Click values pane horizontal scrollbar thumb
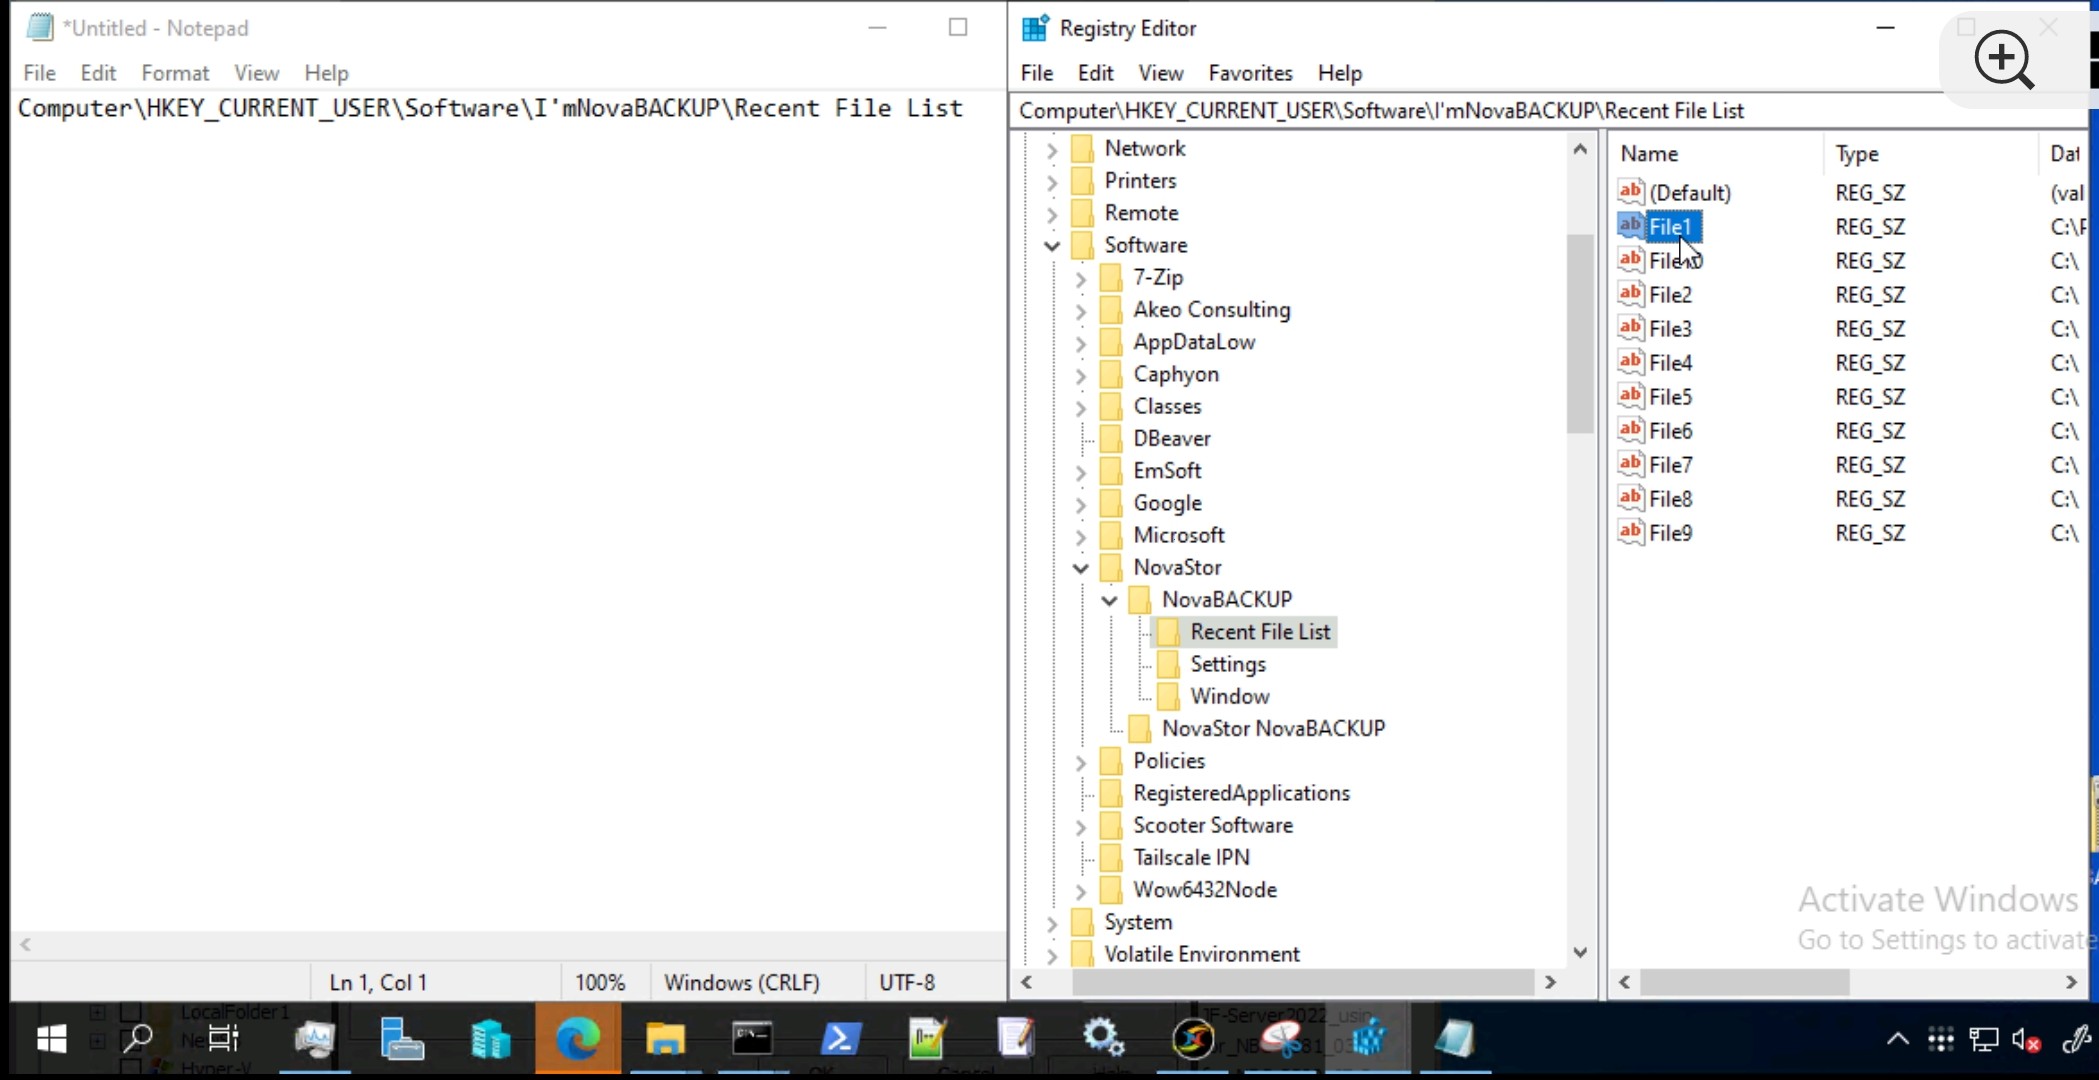Viewport: 2099px width, 1080px height. pyautogui.click(x=1744, y=983)
